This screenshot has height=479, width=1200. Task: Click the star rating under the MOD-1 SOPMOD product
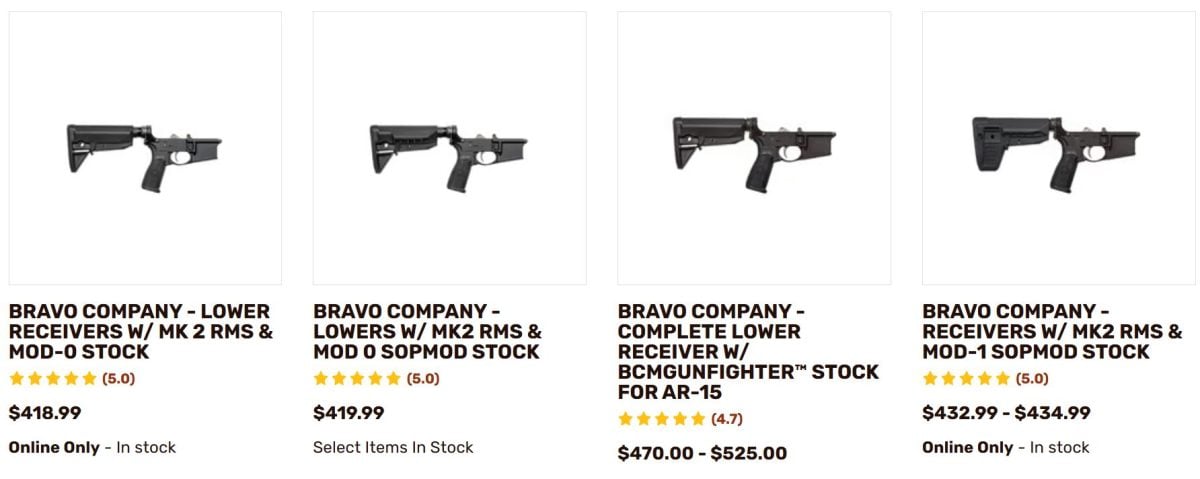click(x=966, y=379)
